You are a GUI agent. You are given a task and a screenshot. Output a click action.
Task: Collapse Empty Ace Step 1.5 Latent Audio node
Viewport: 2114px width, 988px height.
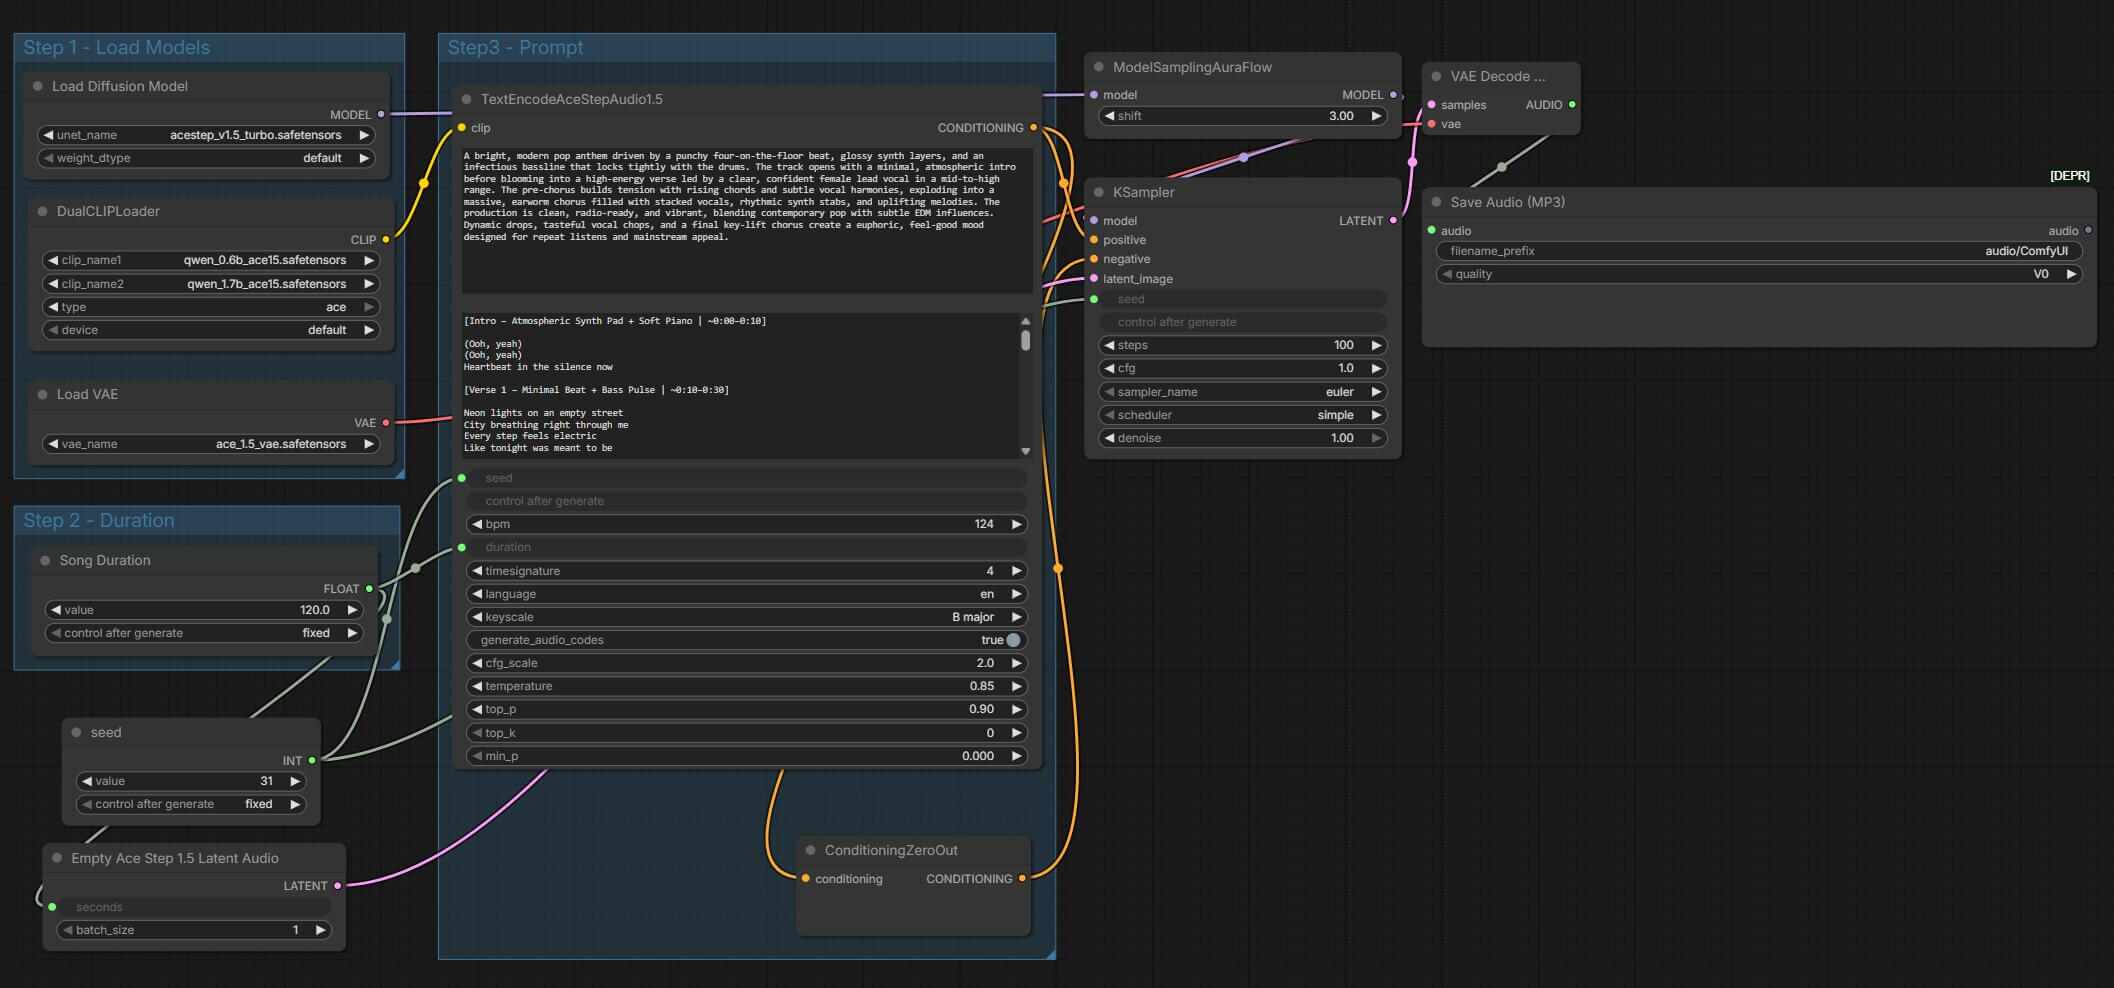click(x=57, y=858)
